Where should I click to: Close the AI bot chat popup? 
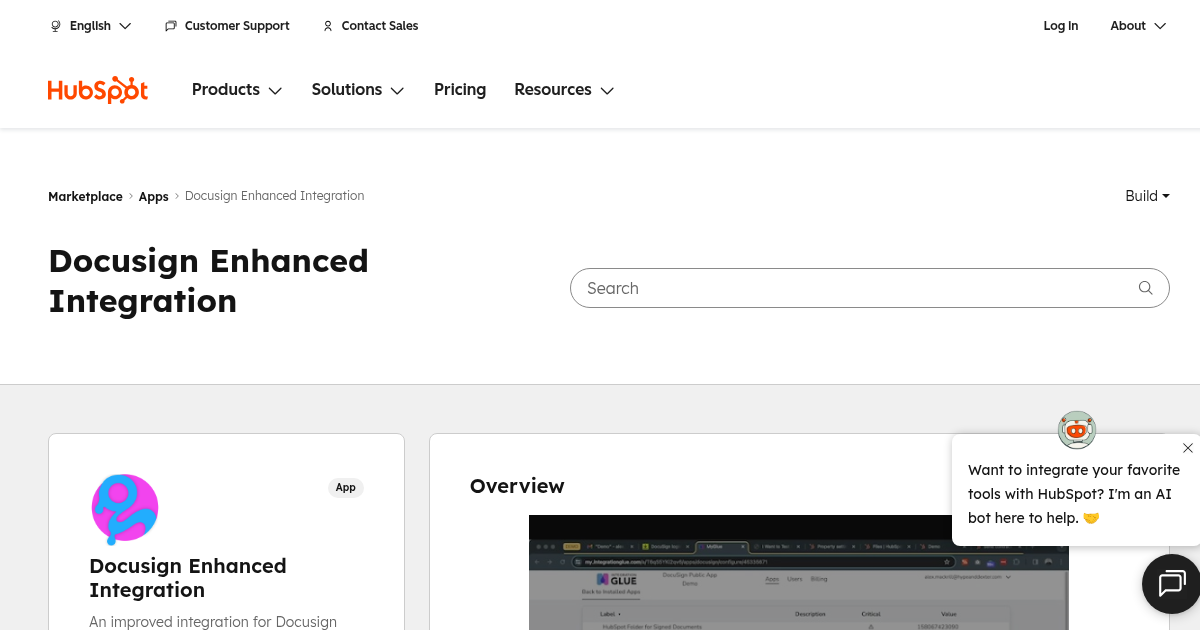point(1188,448)
